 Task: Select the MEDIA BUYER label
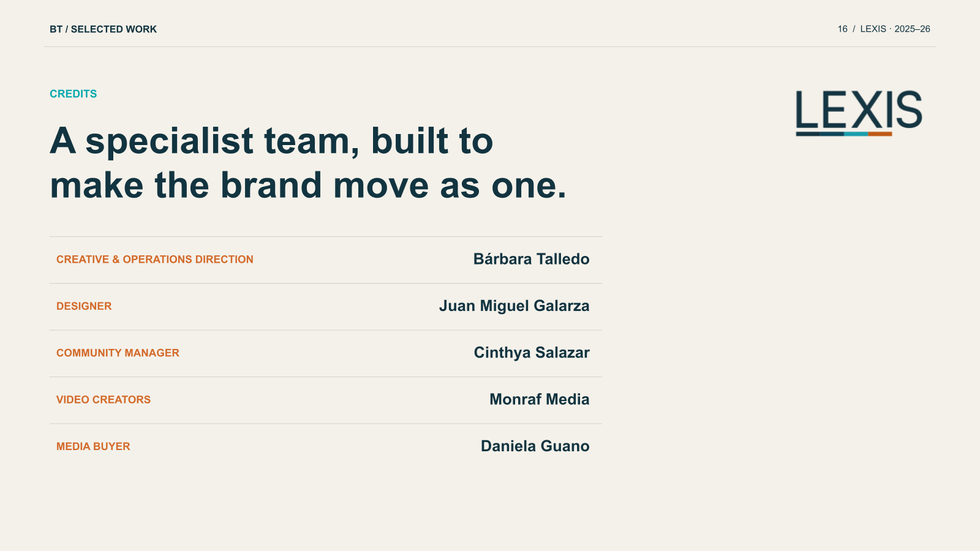(93, 447)
